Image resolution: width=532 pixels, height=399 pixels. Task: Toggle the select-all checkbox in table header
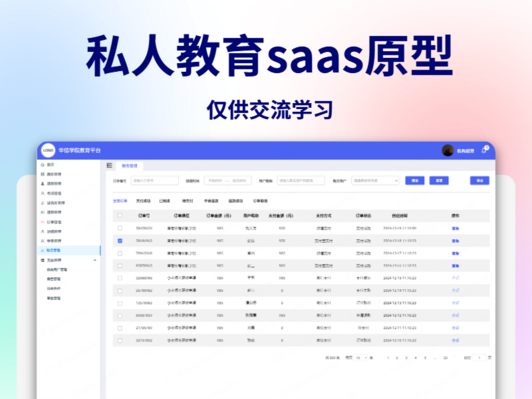[x=120, y=215]
